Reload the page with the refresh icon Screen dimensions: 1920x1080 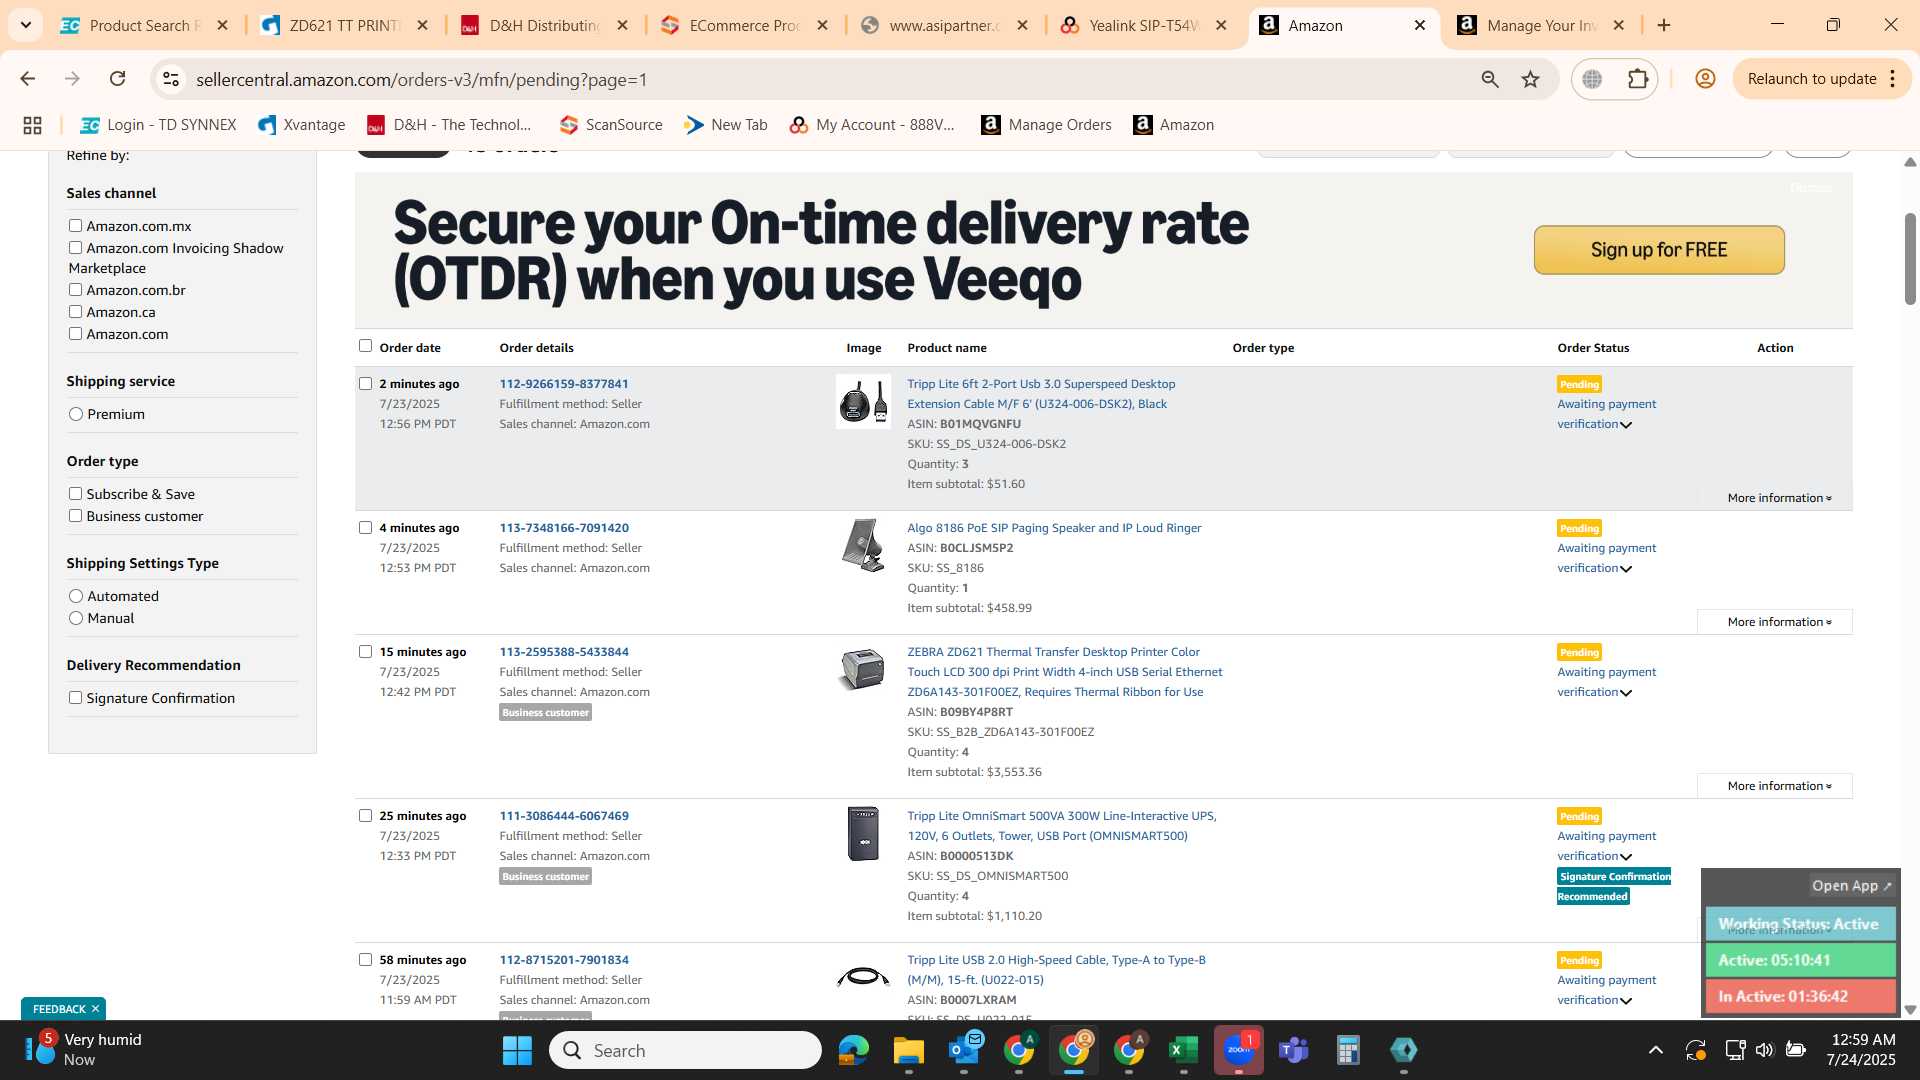coord(117,79)
